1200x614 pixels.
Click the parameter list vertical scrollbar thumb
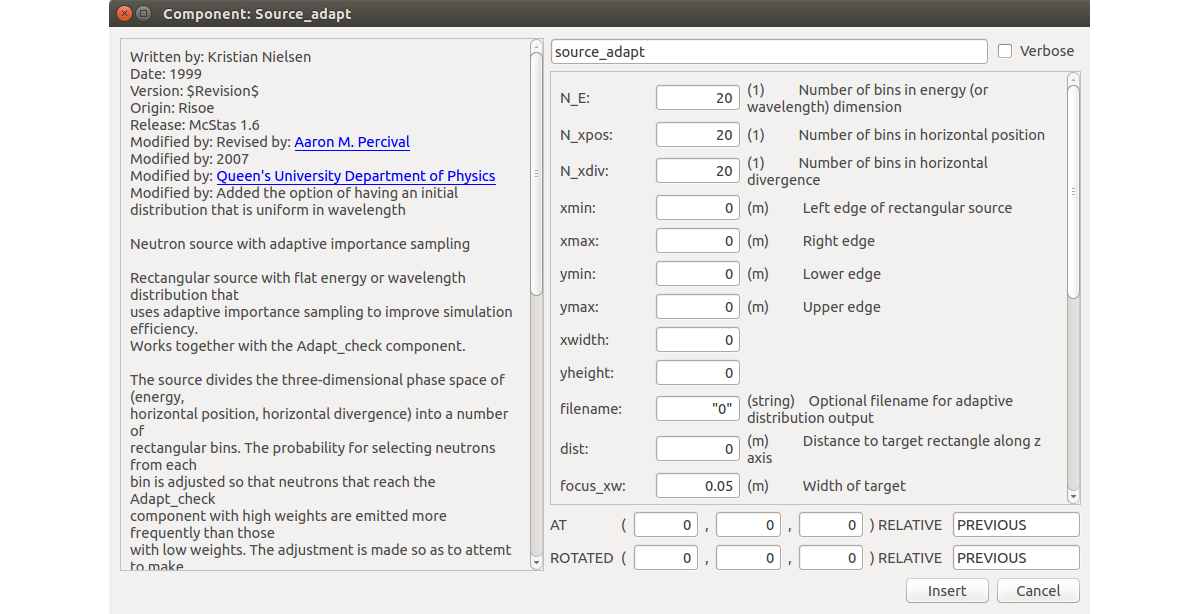1073,190
